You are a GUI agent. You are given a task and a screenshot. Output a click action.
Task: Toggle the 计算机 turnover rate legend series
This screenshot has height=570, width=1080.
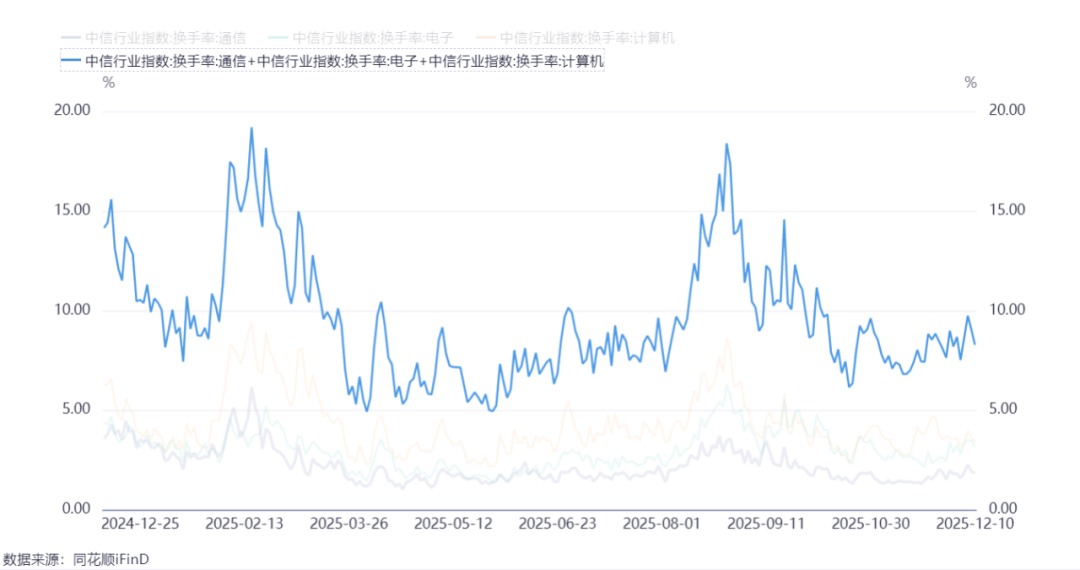[575, 38]
